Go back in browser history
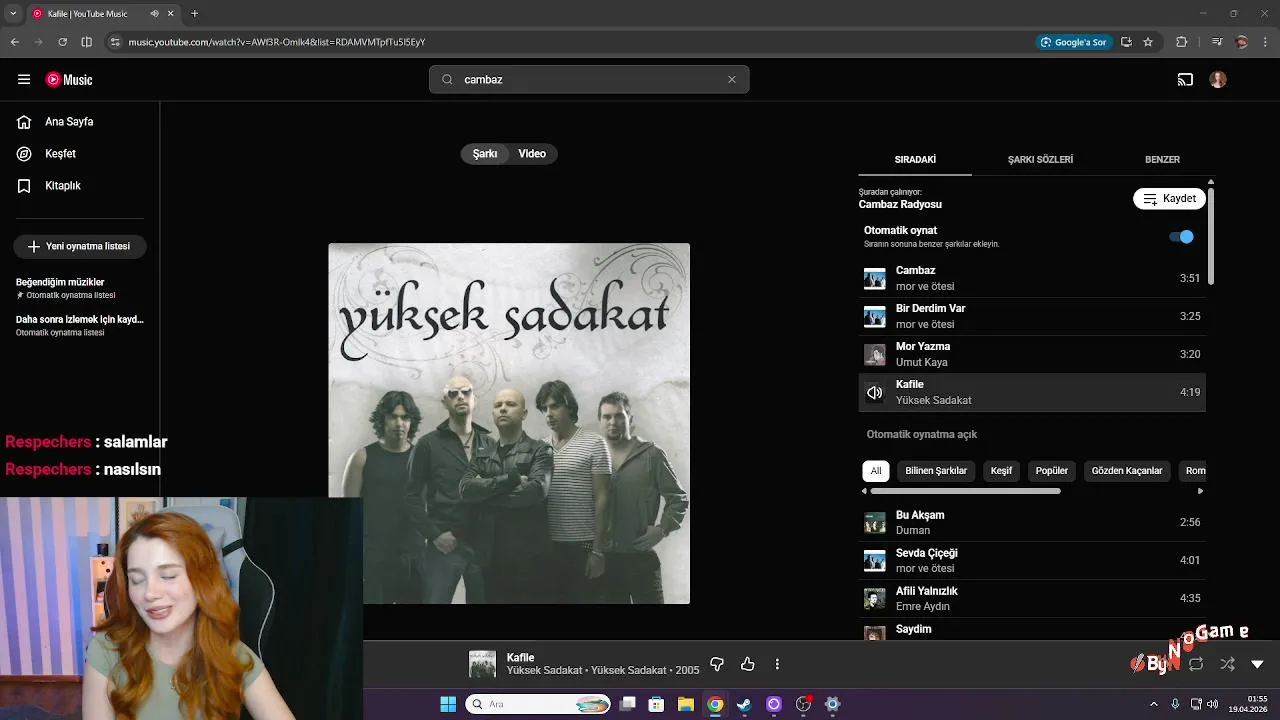Viewport: 1280px width, 720px height. click(14, 42)
